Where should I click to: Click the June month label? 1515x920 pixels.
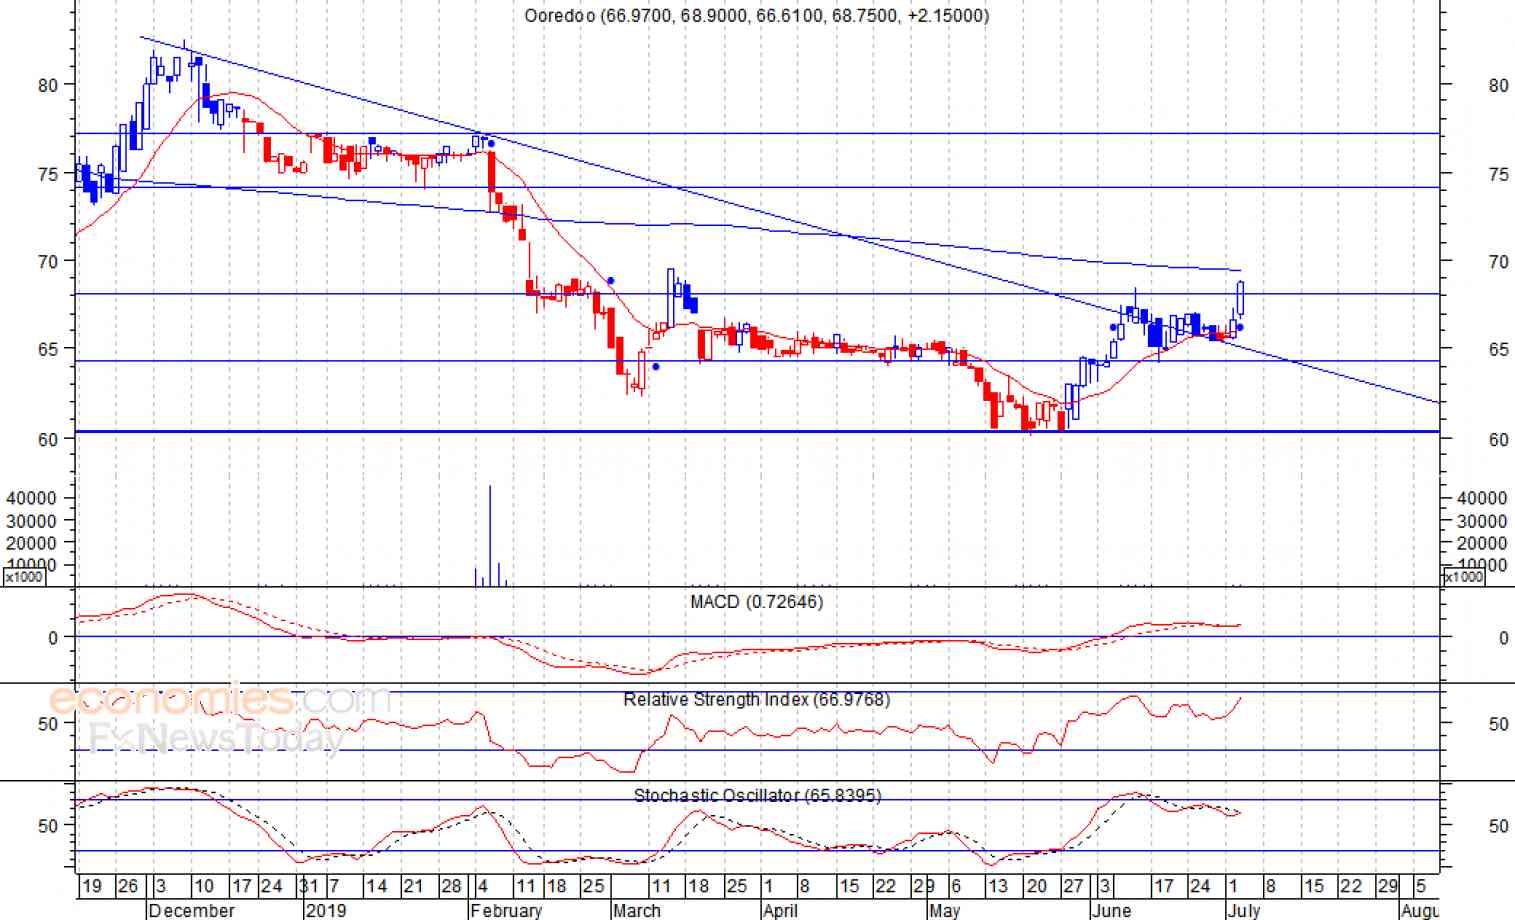click(x=1111, y=910)
